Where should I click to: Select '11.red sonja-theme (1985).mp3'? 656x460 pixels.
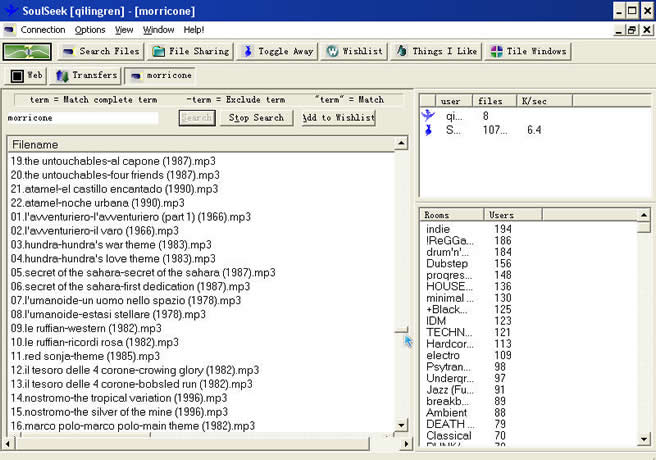tap(85, 356)
